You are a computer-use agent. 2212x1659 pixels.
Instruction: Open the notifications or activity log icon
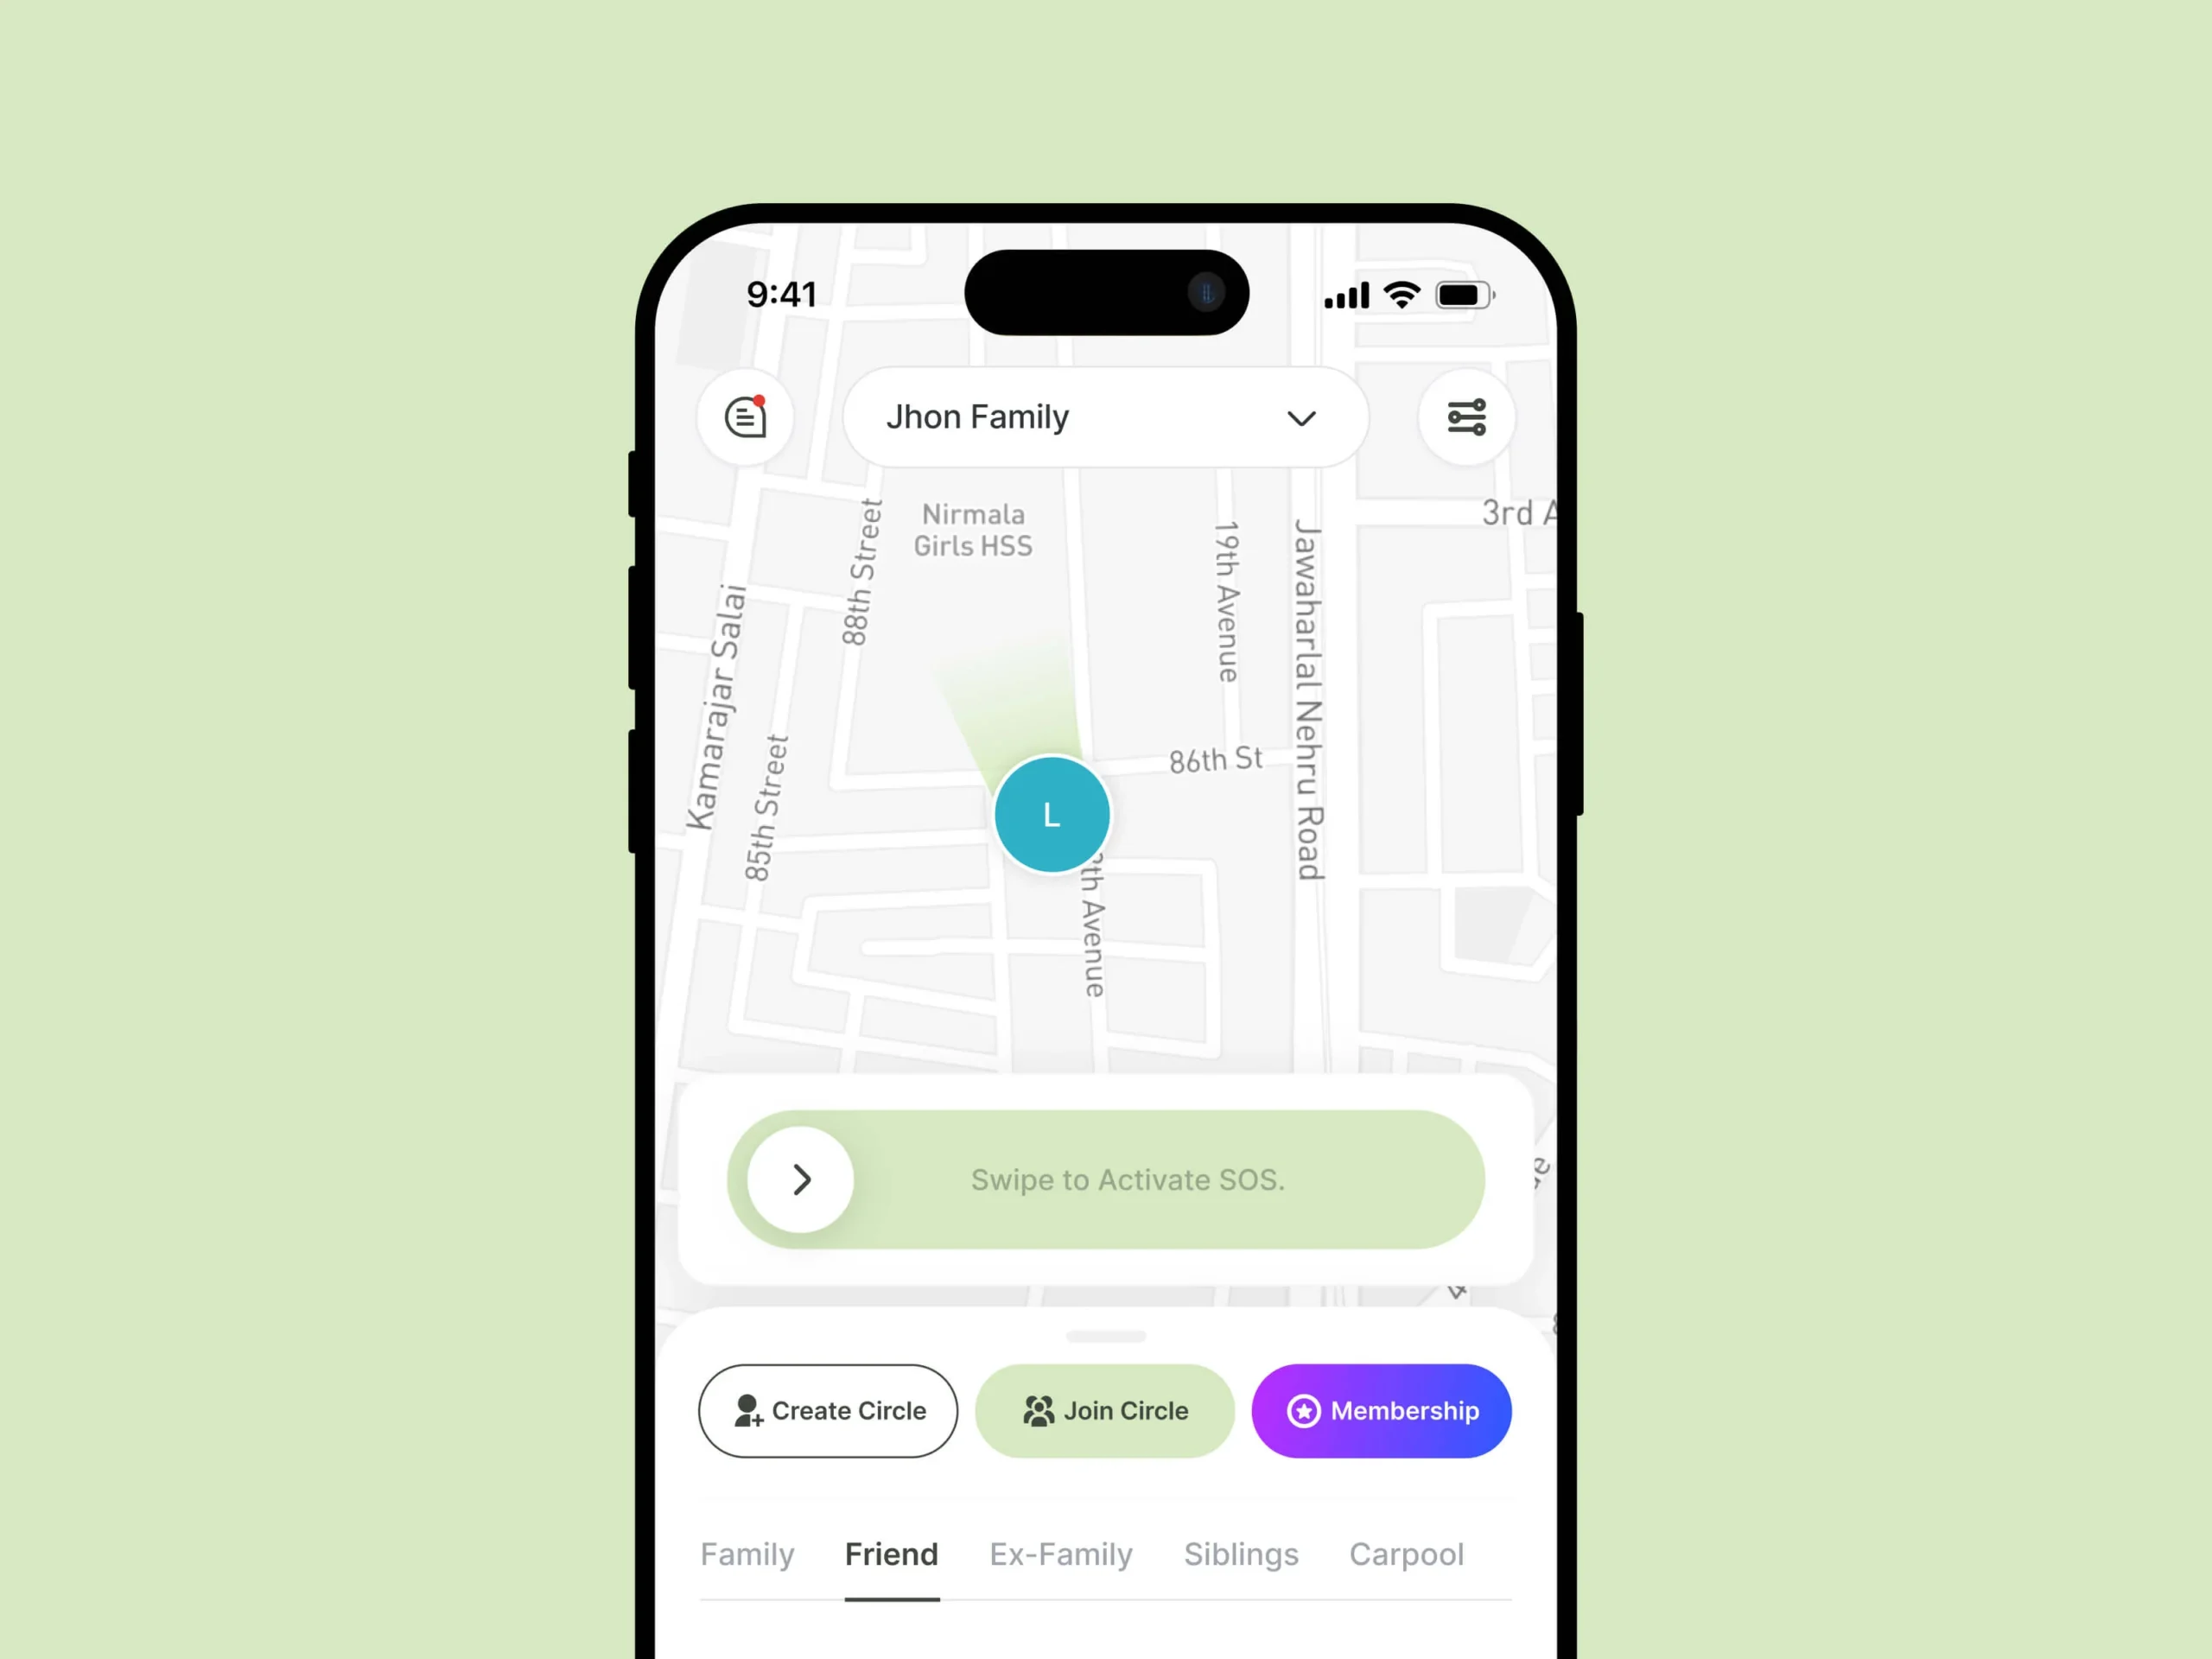pyautogui.click(x=746, y=416)
